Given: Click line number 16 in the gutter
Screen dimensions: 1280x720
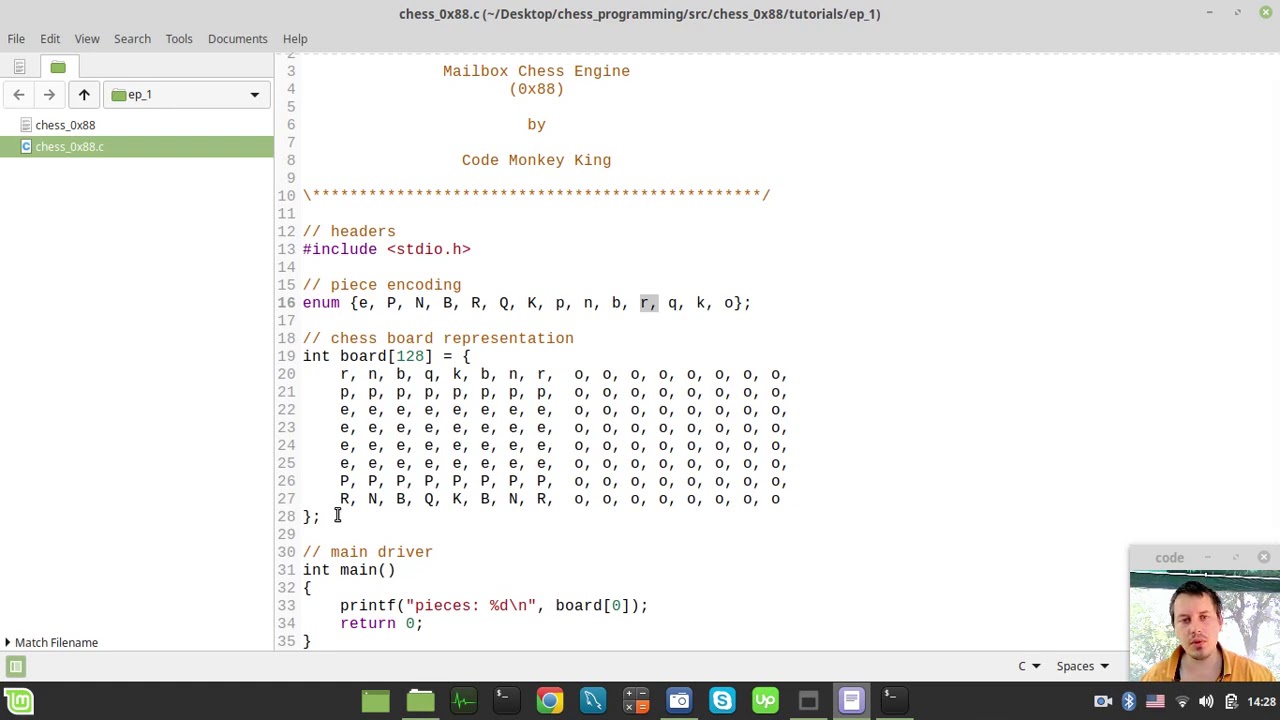Looking at the screenshot, I should click(287, 303).
